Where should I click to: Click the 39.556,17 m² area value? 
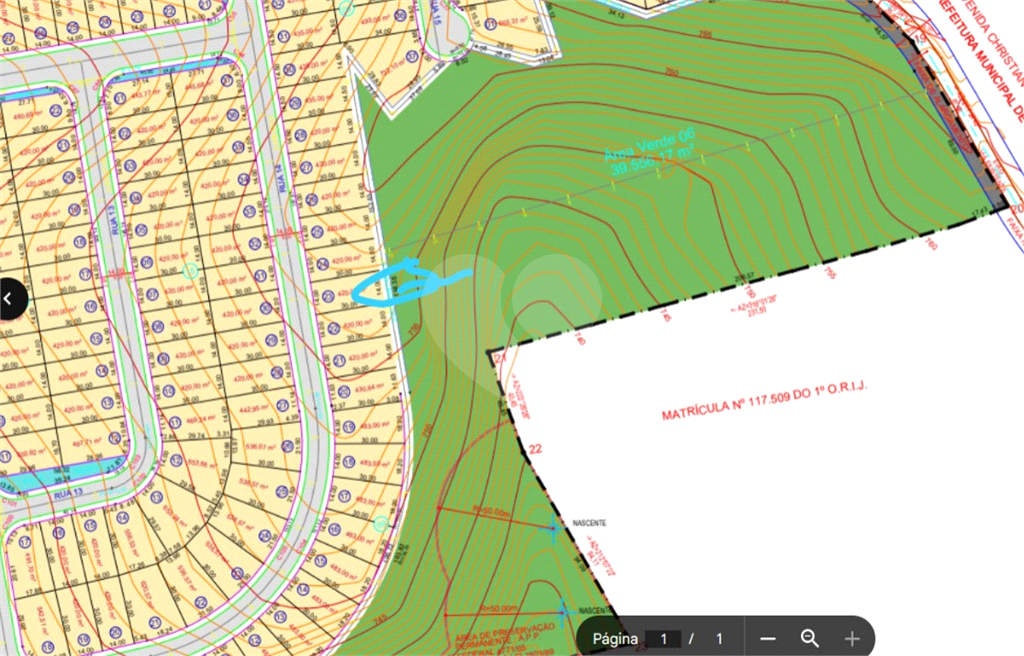pyautogui.click(x=652, y=165)
